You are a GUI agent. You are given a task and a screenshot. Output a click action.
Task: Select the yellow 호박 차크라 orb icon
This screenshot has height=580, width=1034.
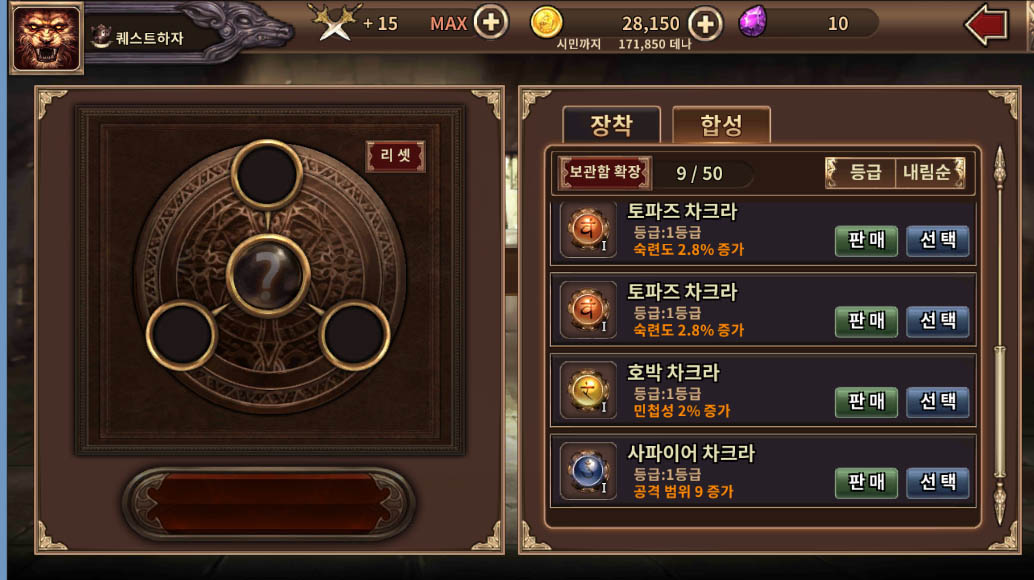588,390
